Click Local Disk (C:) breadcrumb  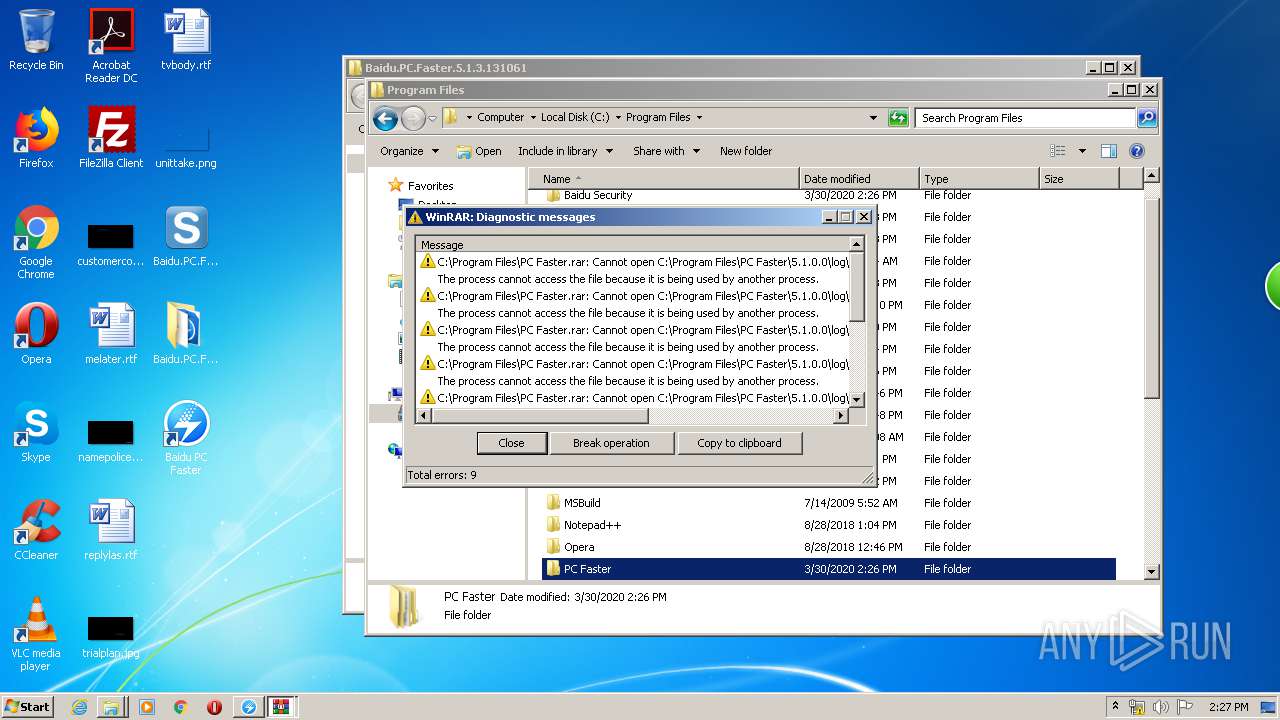click(x=575, y=117)
